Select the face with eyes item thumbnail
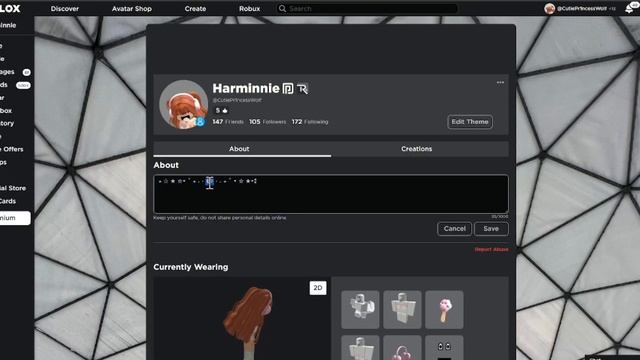The height and width of the screenshot is (360, 640). [444, 348]
